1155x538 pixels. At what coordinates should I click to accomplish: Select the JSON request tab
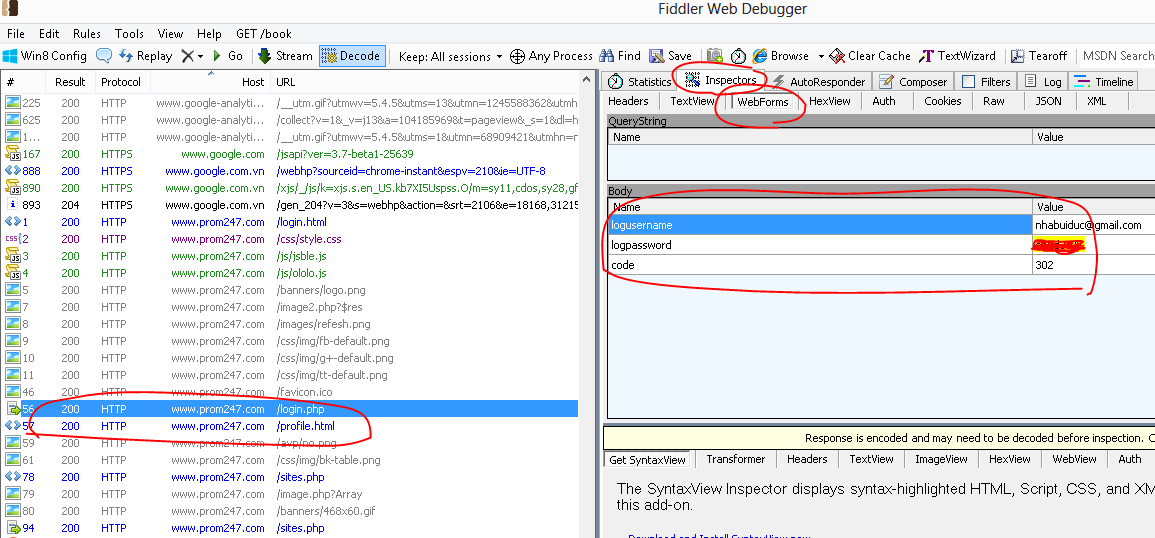[x=1048, y=101]
